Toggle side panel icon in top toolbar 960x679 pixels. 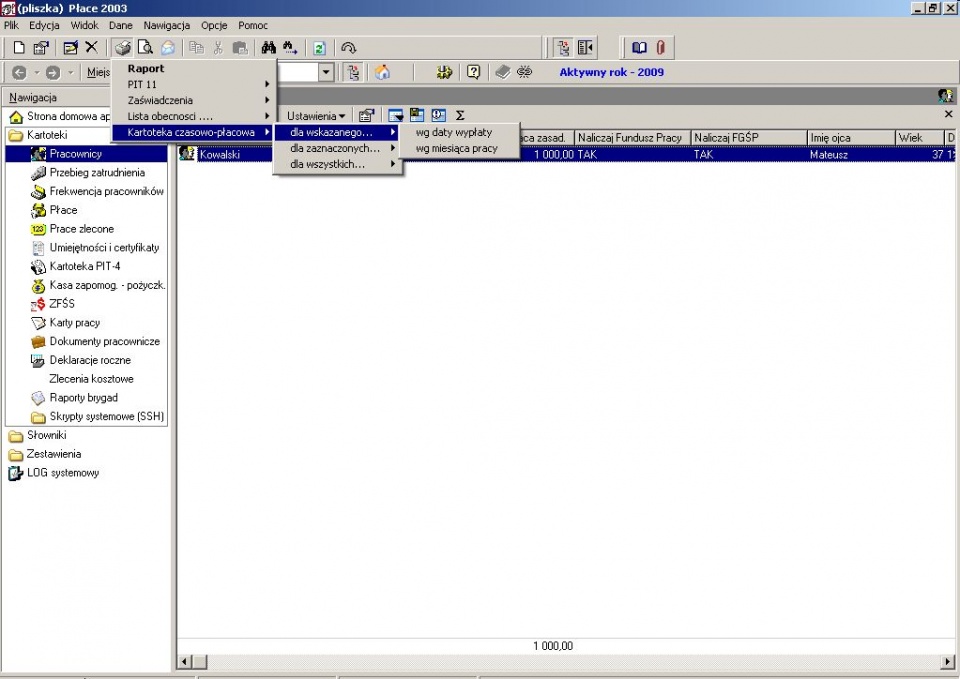tap(585, 48)
